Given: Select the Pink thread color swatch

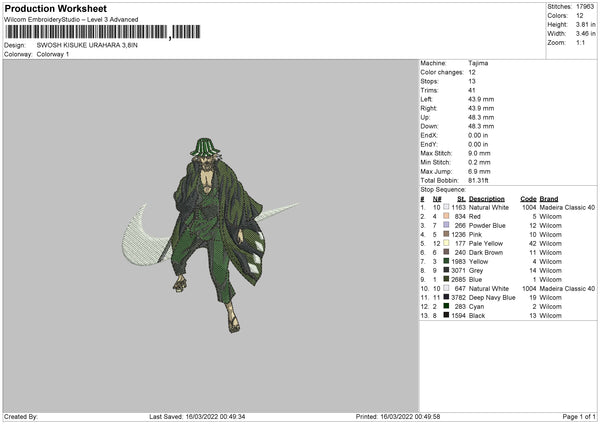Looking at the screenshot, I should pyautogui.click(x=446, y=234).
